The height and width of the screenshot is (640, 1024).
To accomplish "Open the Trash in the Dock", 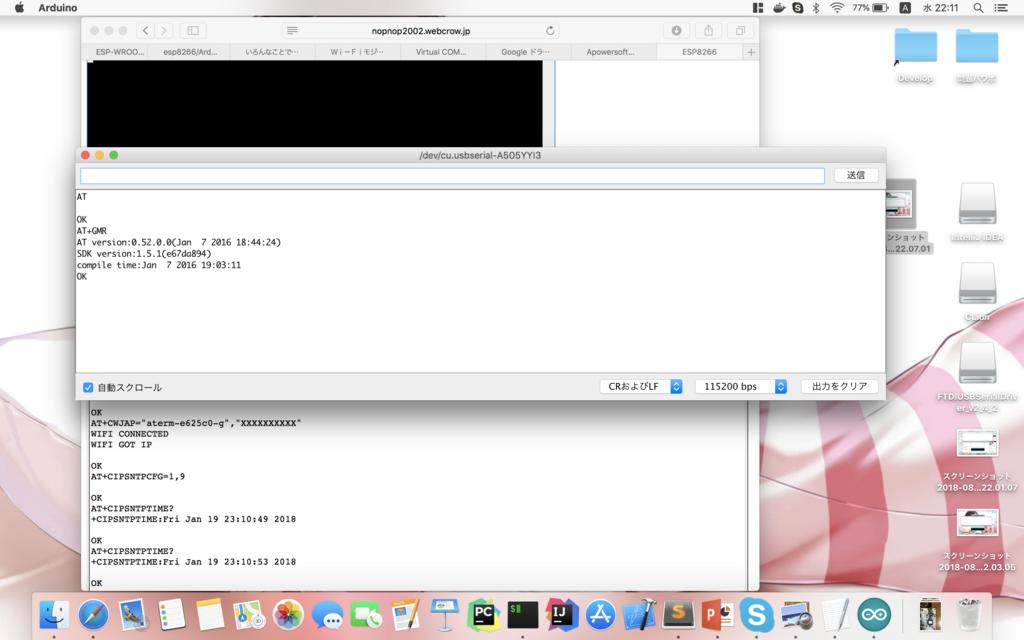I will point(970,615).
